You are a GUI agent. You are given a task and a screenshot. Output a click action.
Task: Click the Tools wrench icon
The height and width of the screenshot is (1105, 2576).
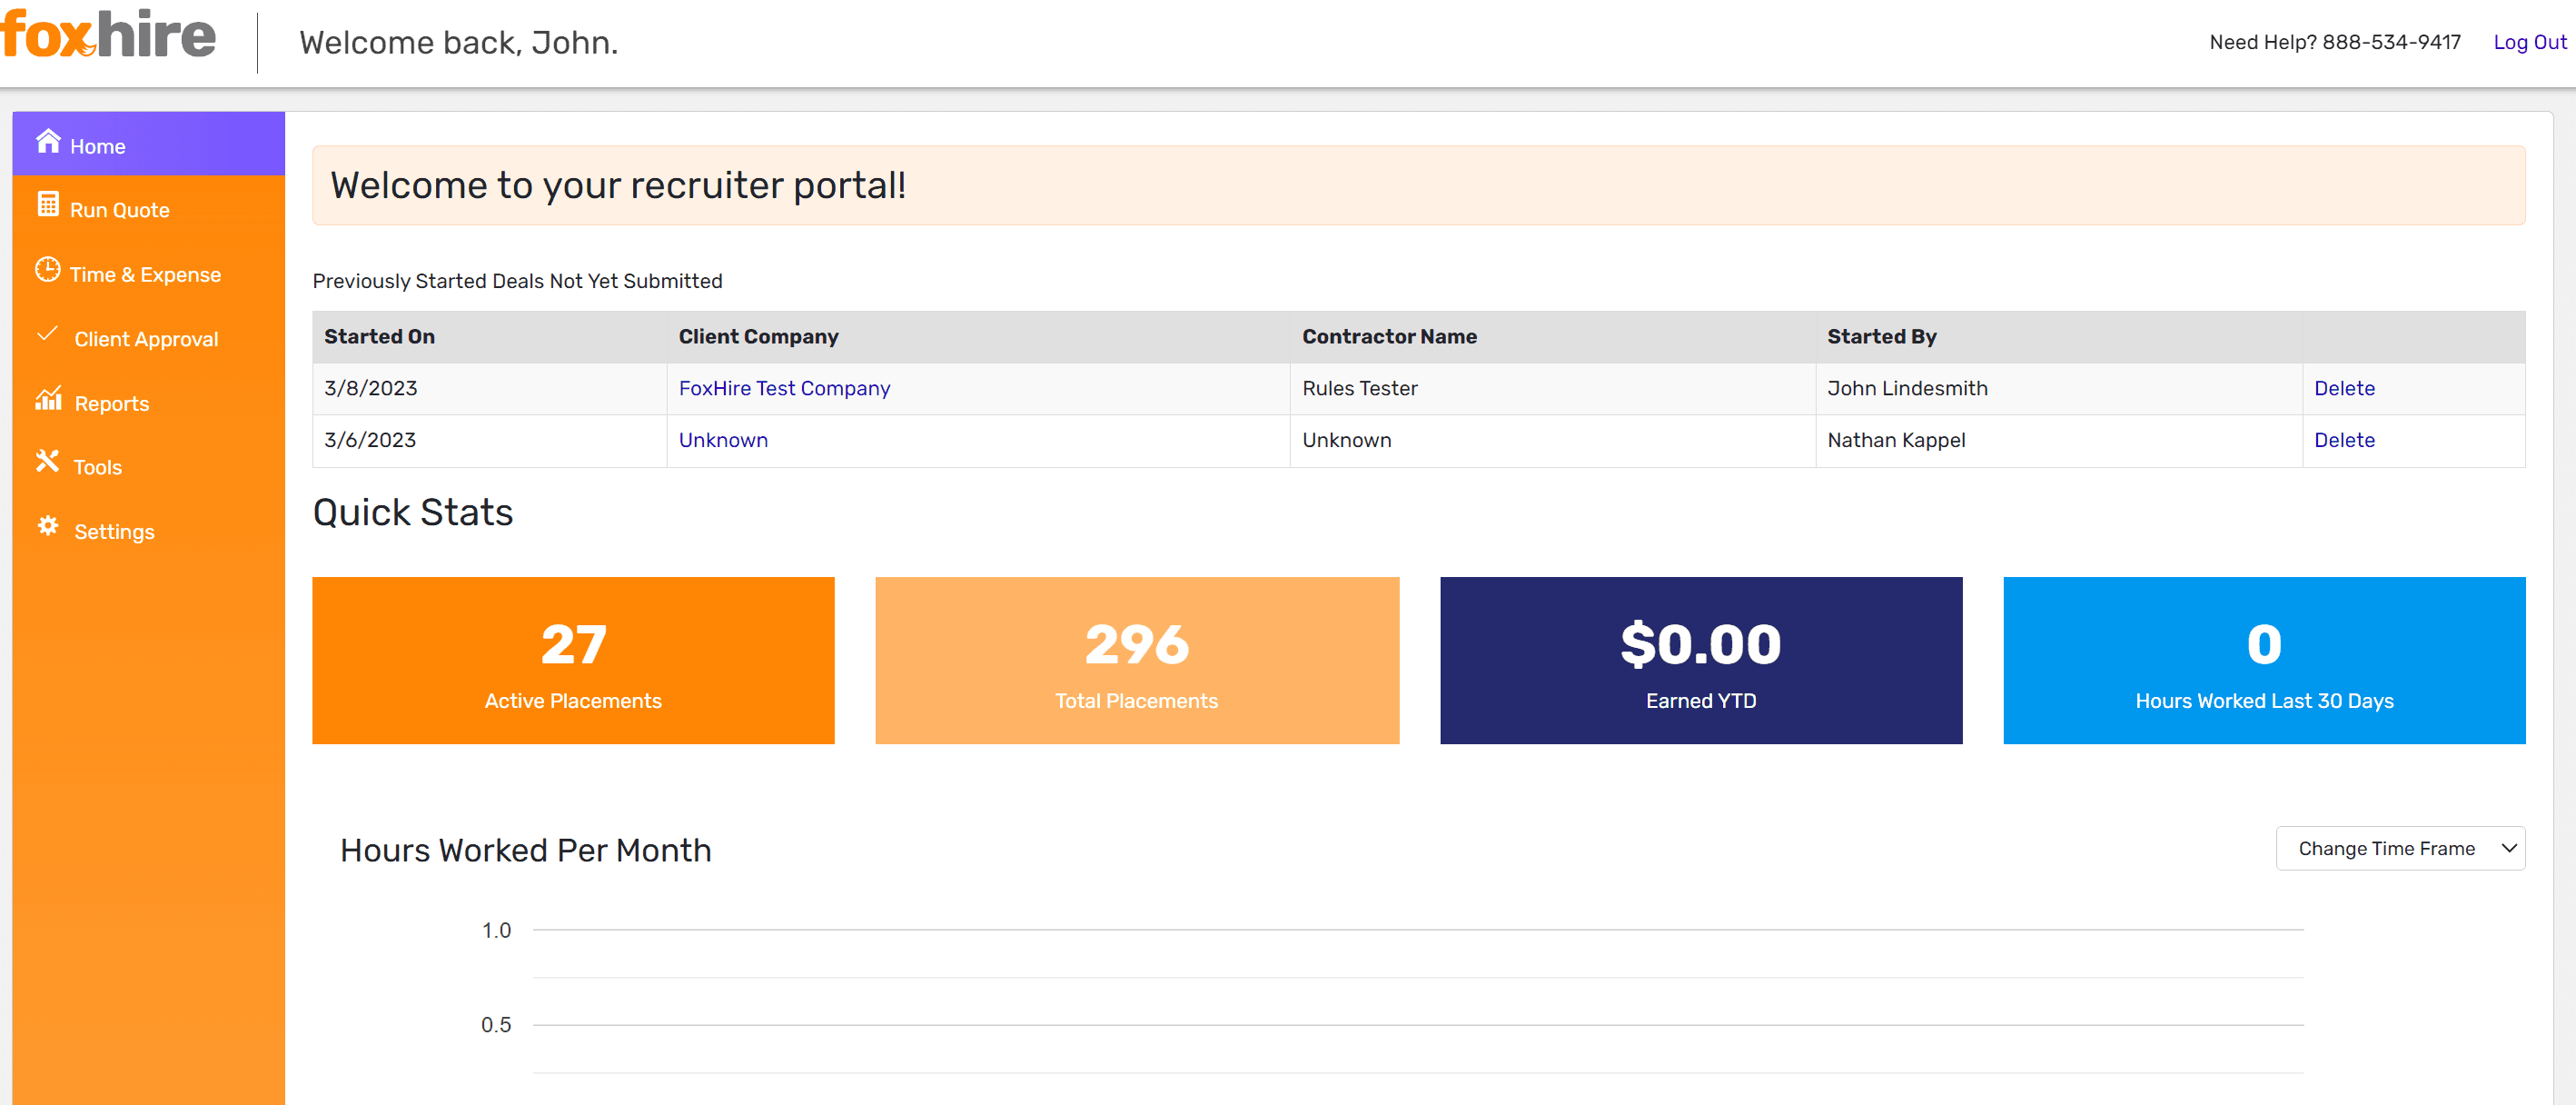[47, 462]
